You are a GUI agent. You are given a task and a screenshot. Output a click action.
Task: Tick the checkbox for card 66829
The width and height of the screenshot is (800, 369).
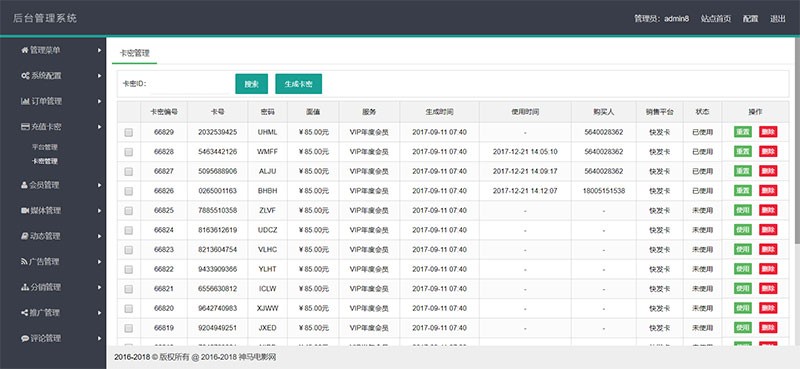(x=129, y=132)
